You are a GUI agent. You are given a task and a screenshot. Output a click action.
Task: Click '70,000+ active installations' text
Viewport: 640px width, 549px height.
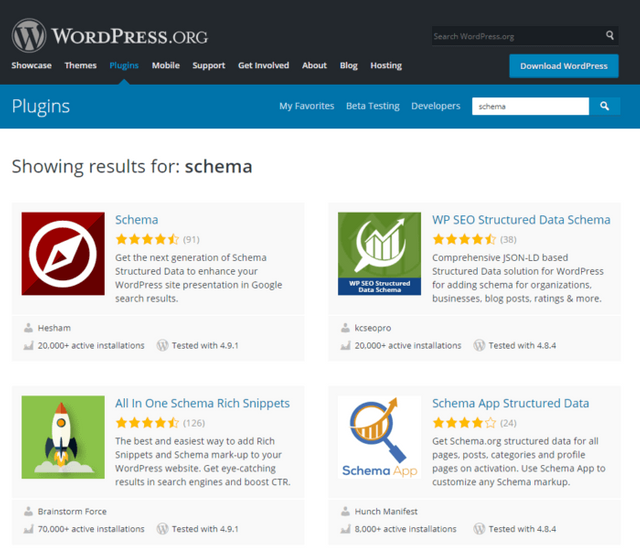[x=91, y=529]
